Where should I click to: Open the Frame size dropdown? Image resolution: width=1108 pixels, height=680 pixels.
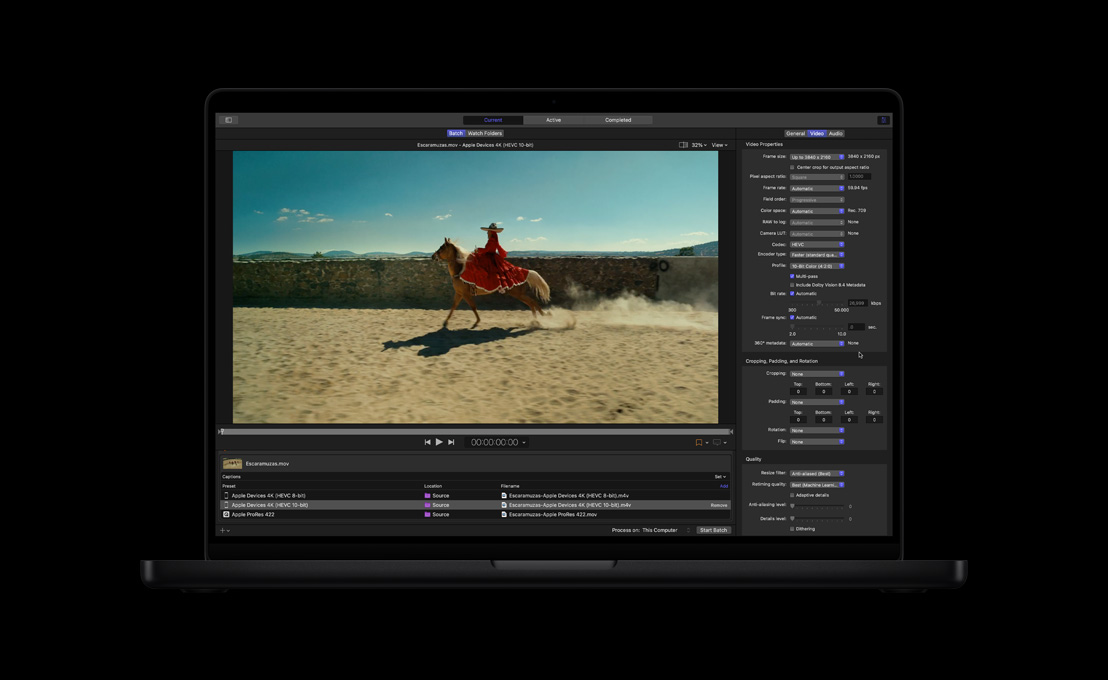coord(816,157)
